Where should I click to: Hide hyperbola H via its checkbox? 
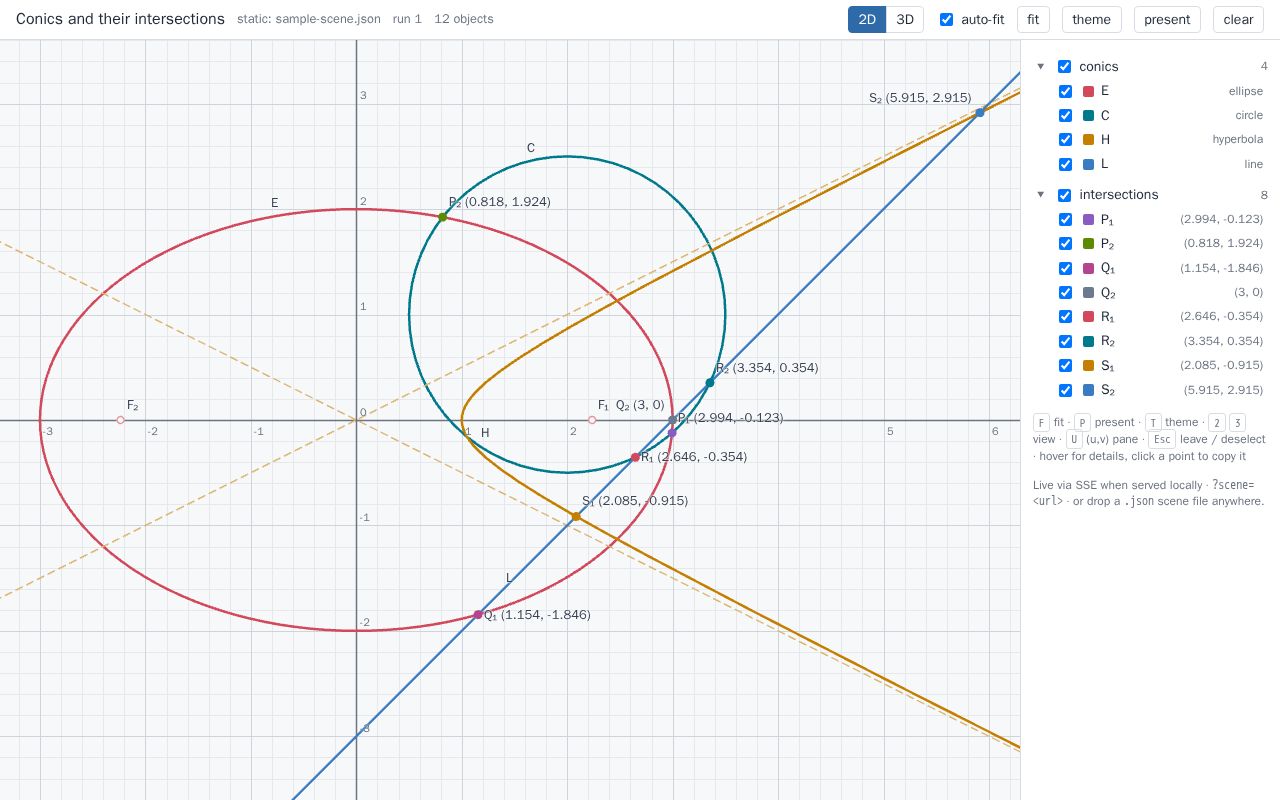coord(1065,140)
